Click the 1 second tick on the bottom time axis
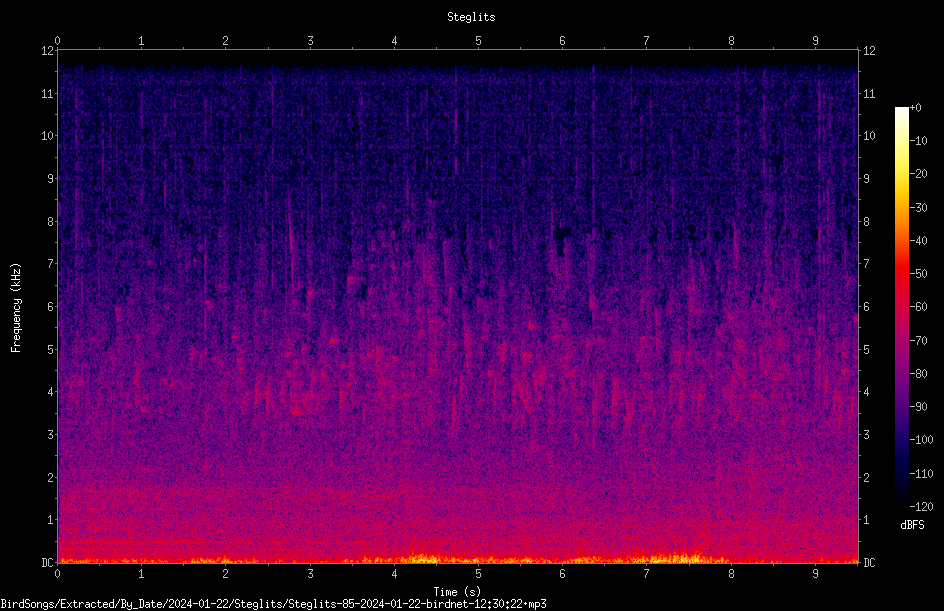 click(141, 574)
